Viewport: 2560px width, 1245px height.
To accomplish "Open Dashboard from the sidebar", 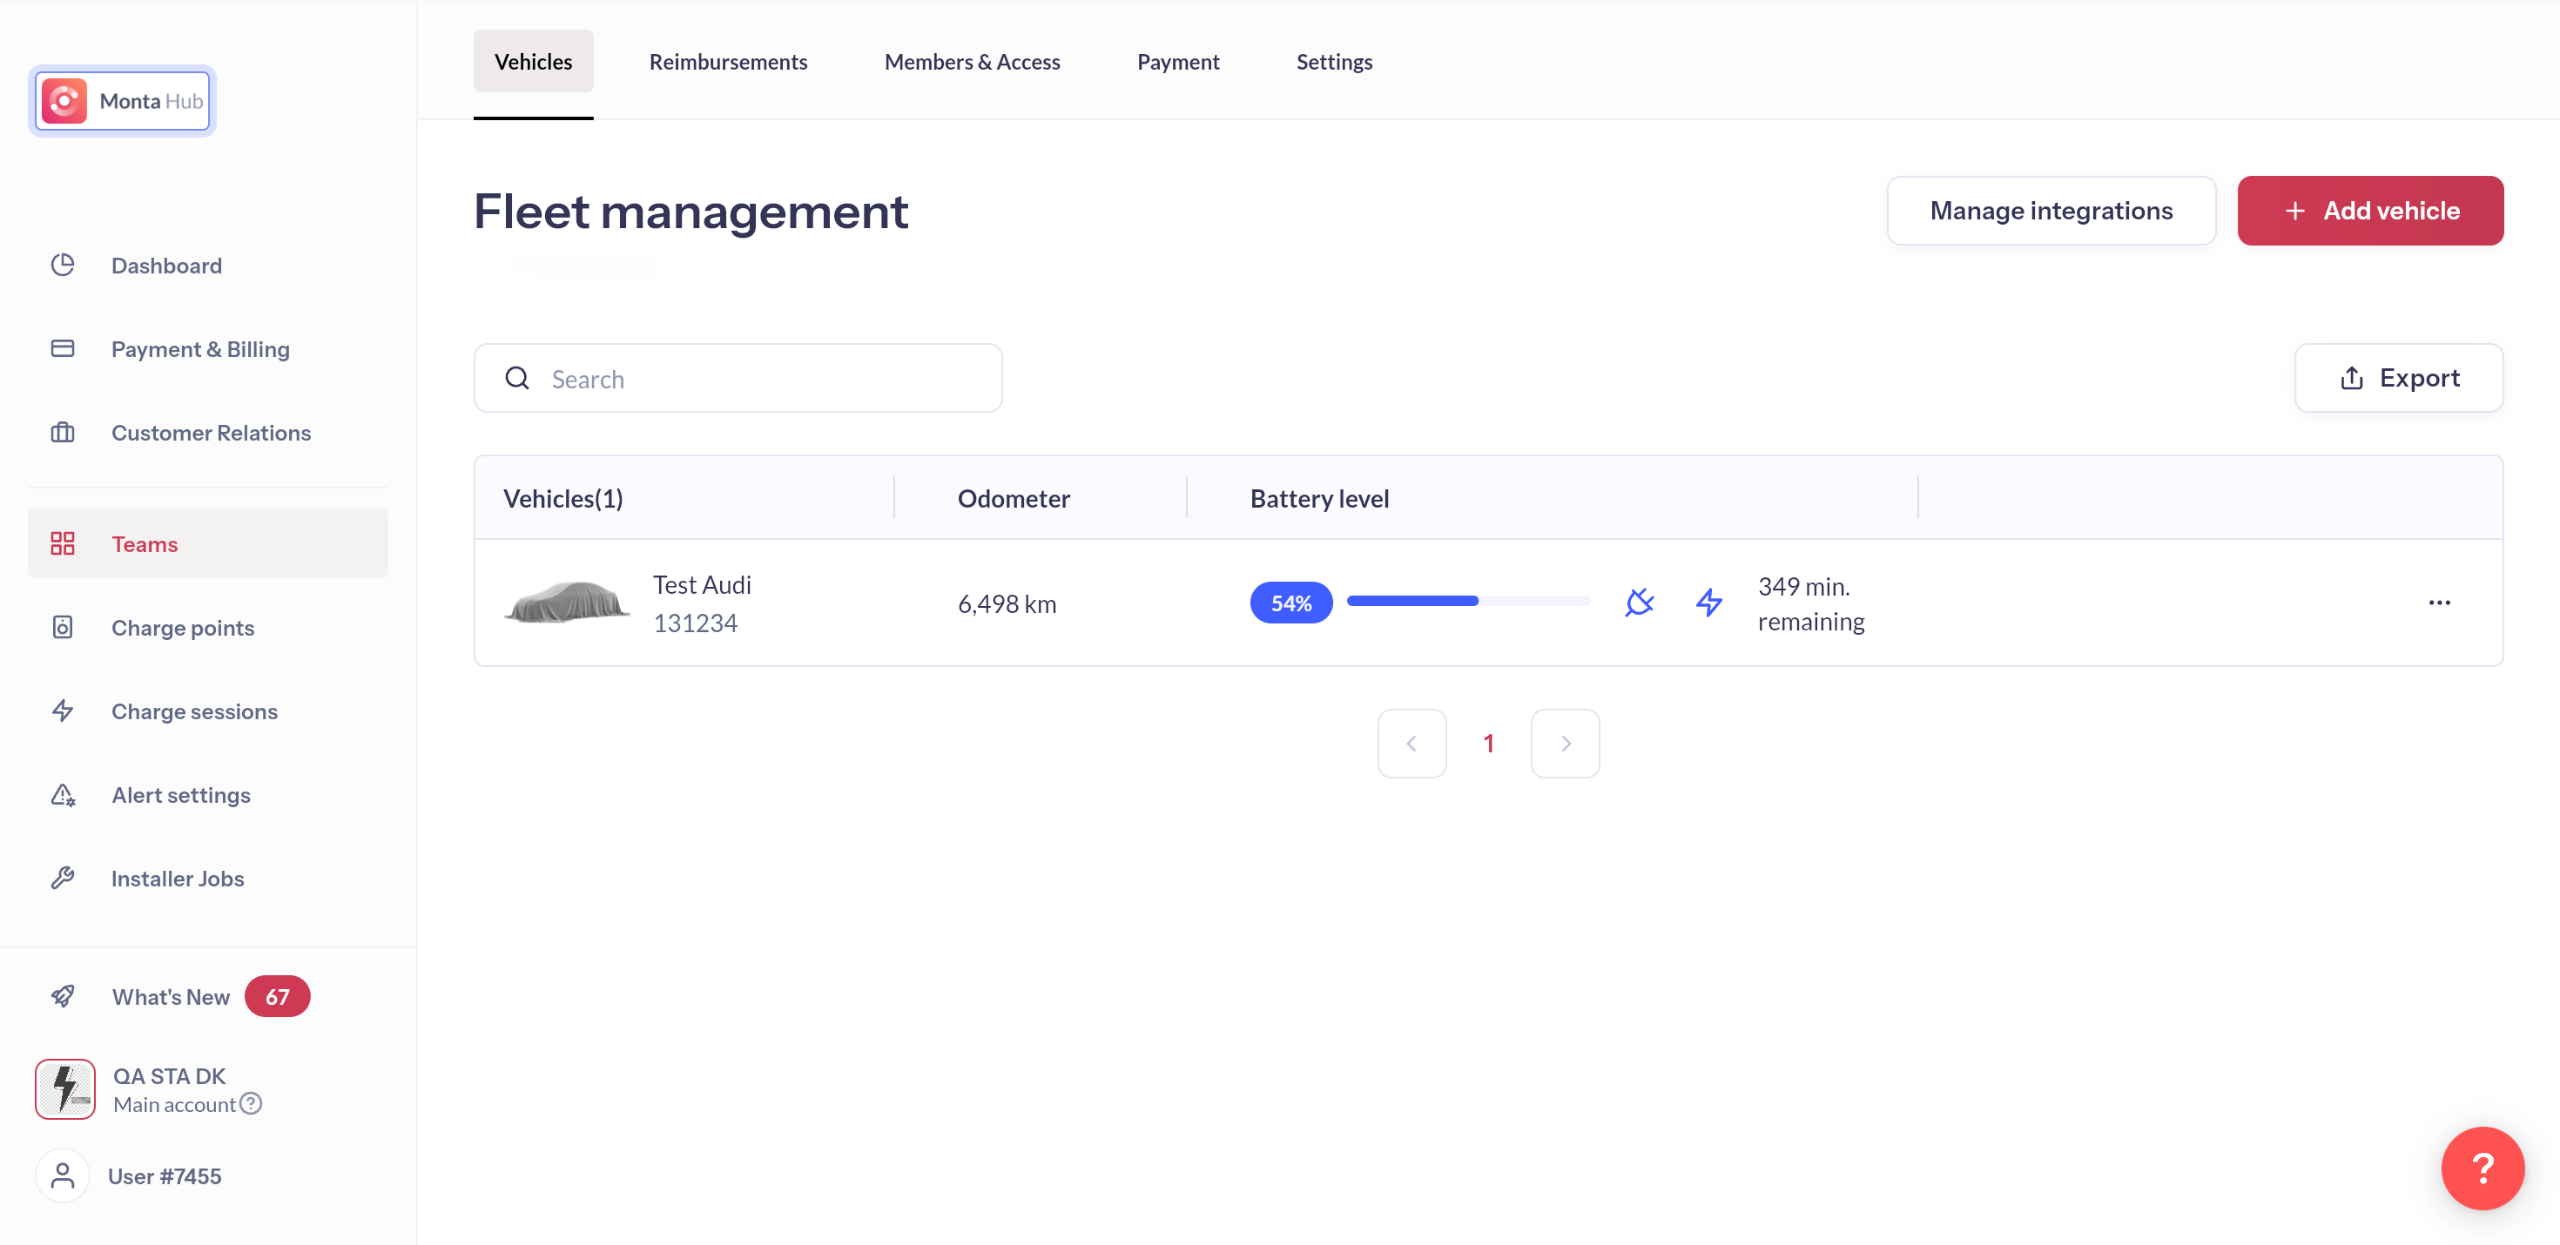I will click(166, 266).
